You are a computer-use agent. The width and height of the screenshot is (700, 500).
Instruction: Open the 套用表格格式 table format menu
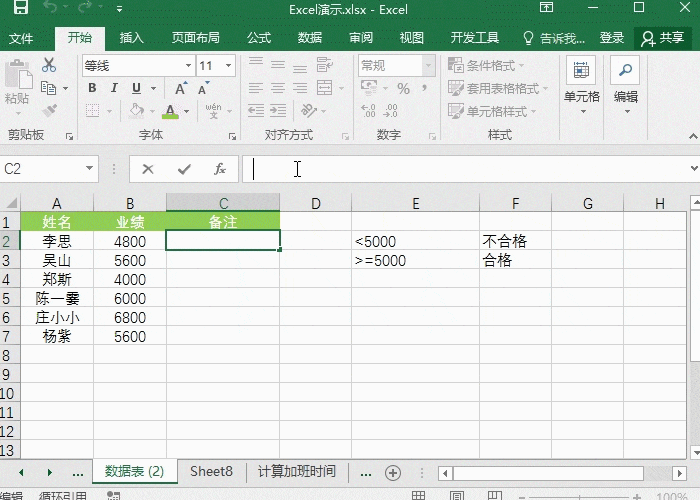[498, 88]
